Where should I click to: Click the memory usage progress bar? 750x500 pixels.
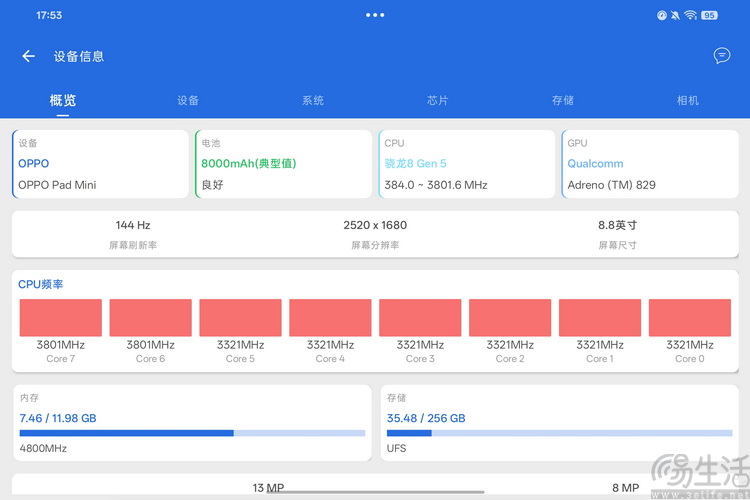[192, 433]
